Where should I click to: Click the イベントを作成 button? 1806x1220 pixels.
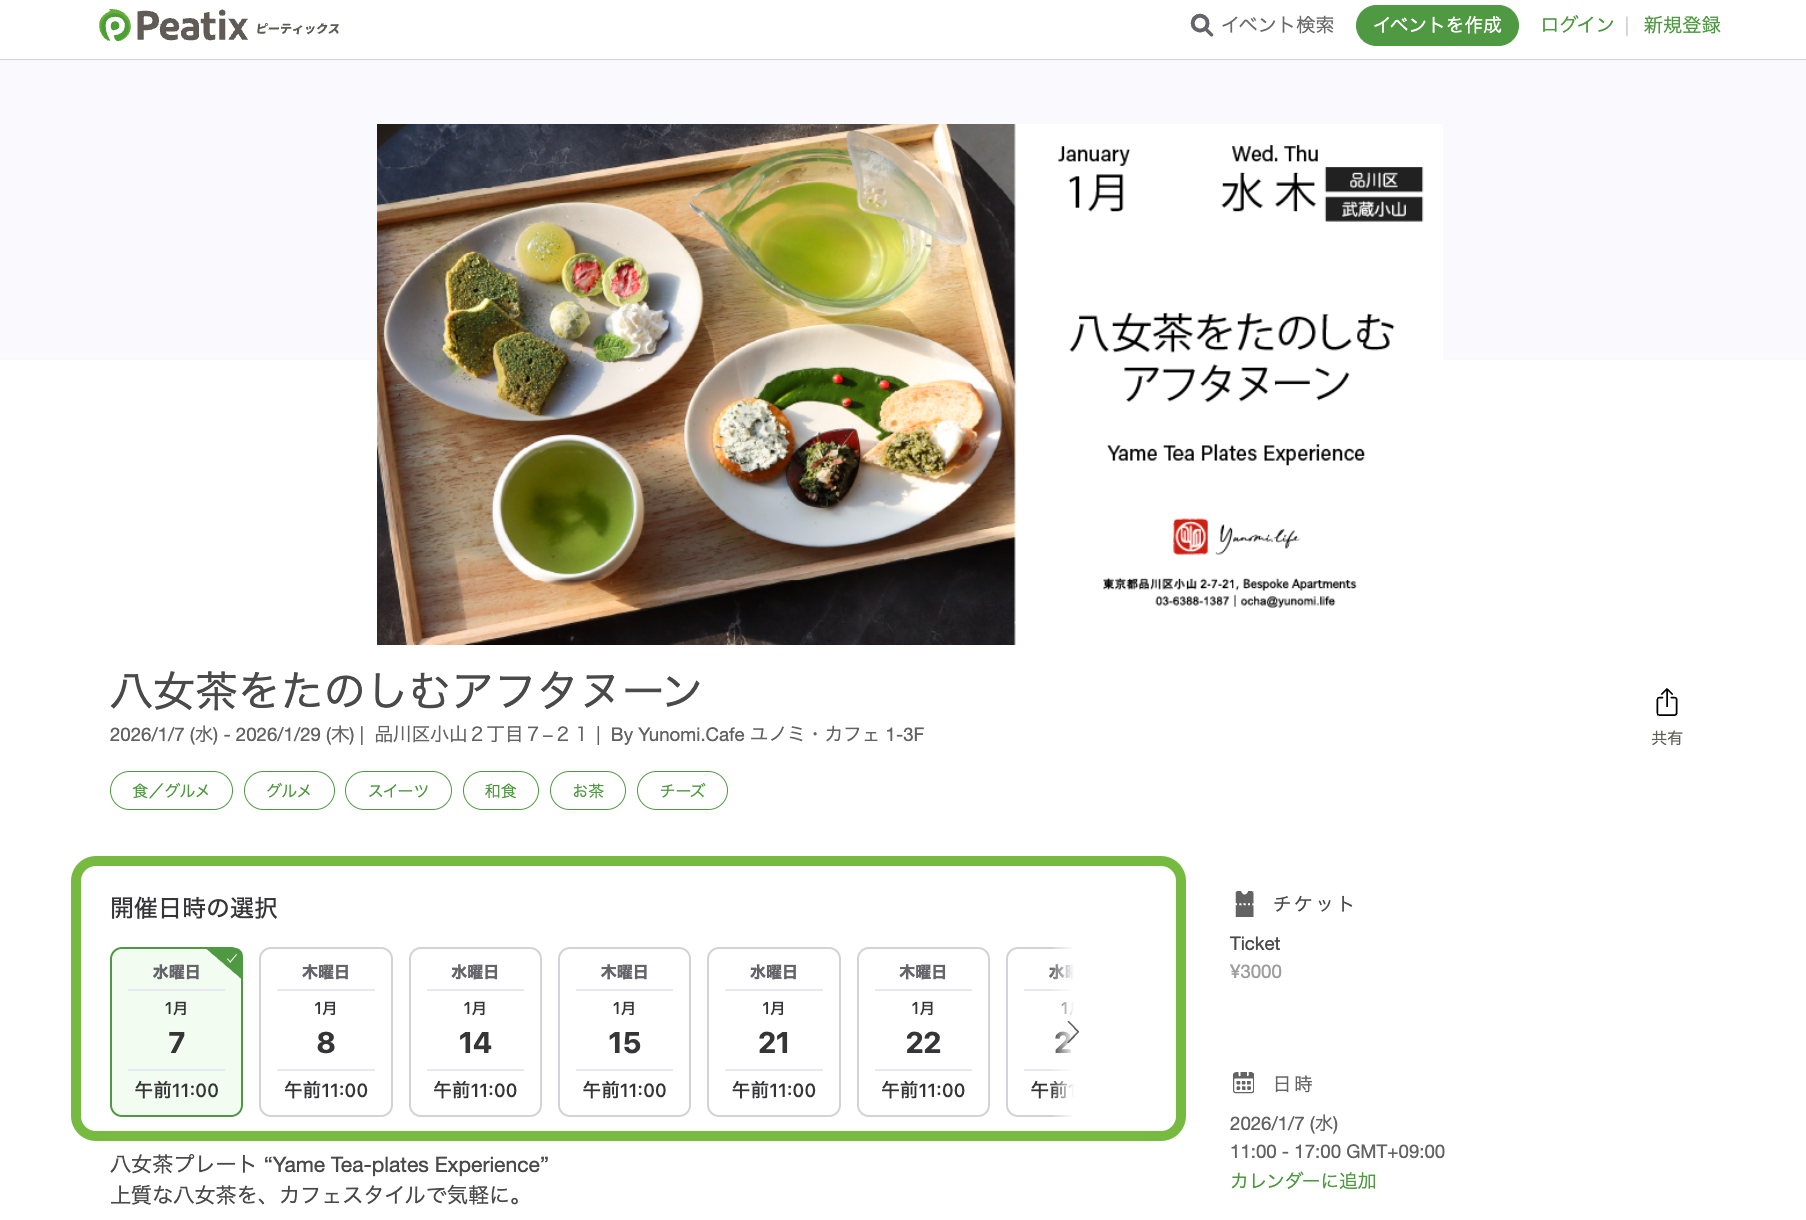click(x=1437, y=25)
